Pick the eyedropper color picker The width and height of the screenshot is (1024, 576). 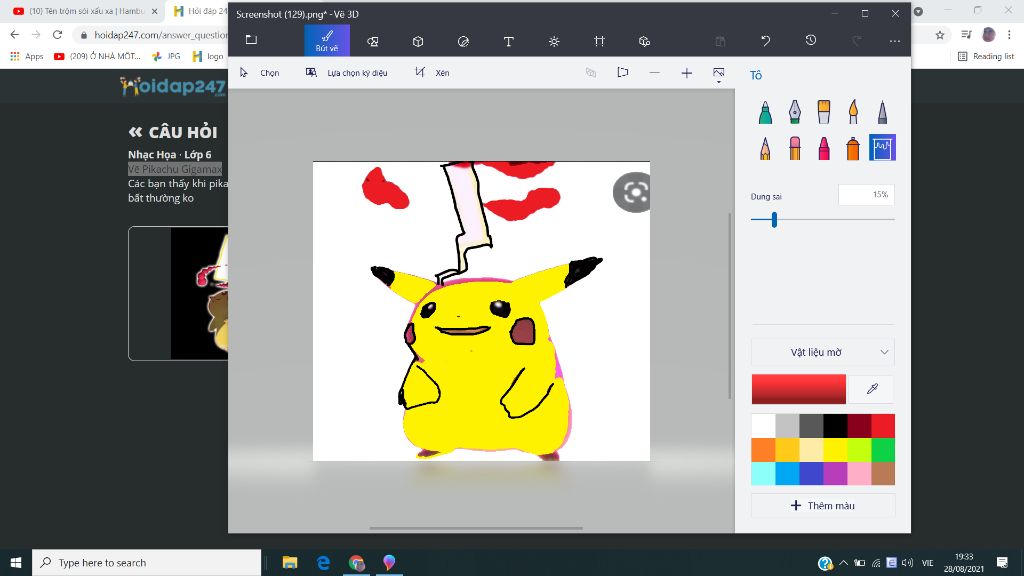point(872,389)
